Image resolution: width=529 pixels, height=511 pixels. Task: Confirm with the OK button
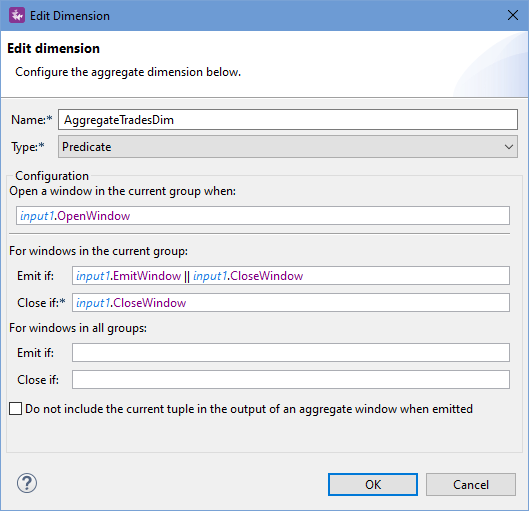coord(373,484)
